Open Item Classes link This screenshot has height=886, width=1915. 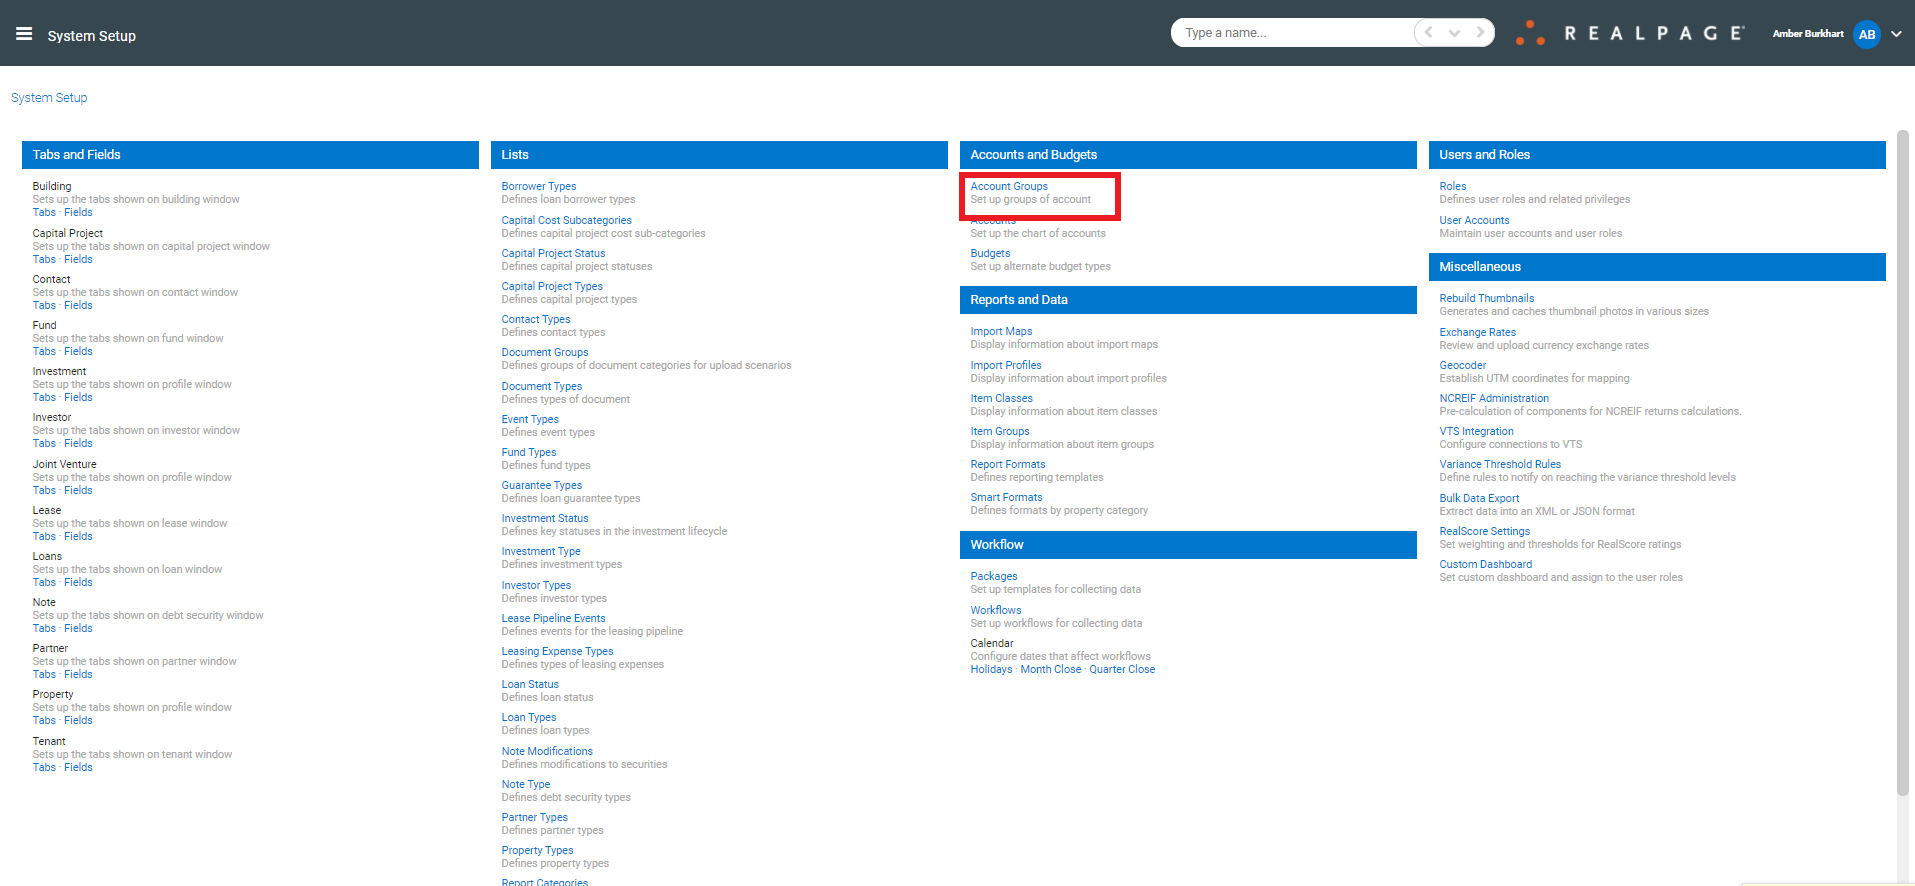point(1001,398)
